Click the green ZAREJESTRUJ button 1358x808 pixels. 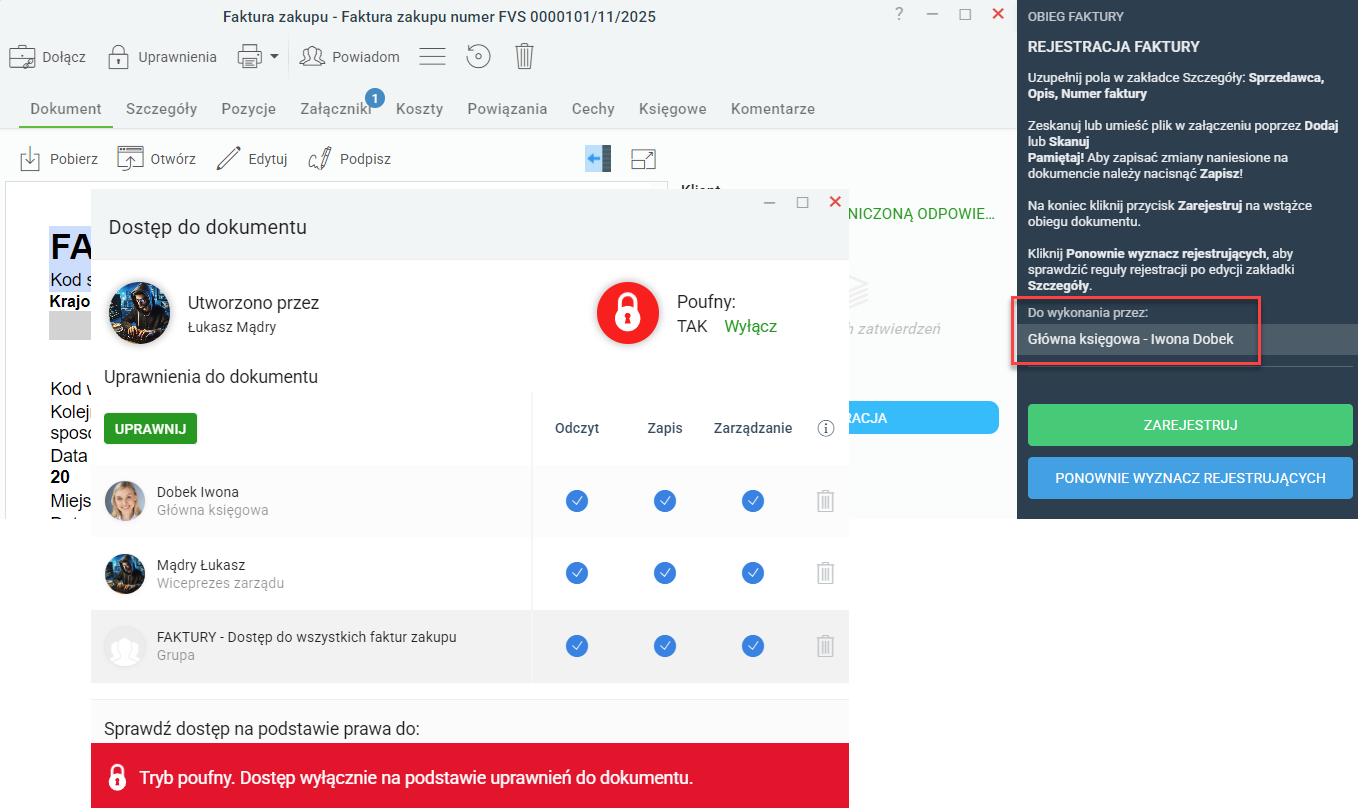(1190, 425)
